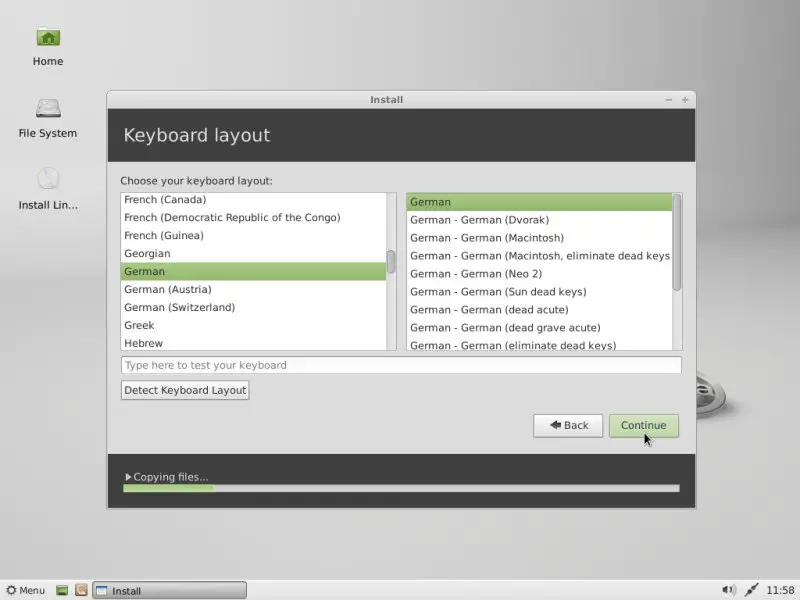
Task: Open the Install Linux Mint desktop icon
Action: pyautogui.click(x=48, y=189)
